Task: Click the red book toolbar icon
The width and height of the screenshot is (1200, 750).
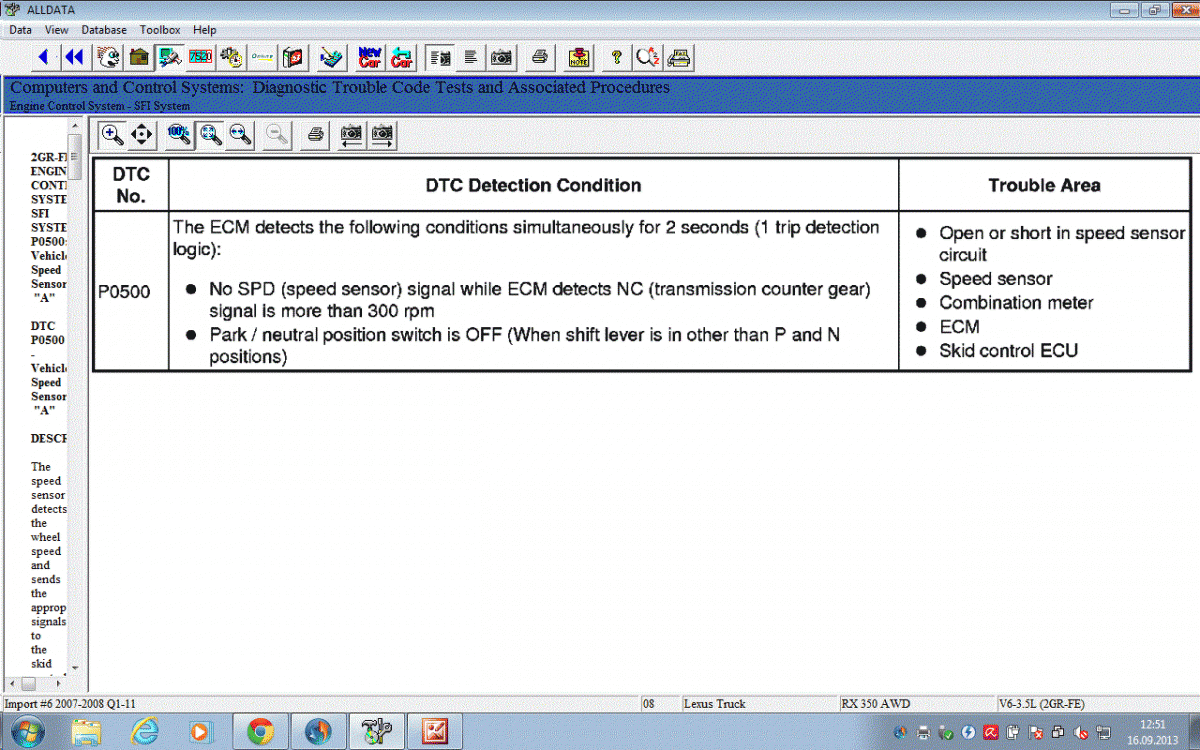Action: pyautogui.click(x=293, y=57)
